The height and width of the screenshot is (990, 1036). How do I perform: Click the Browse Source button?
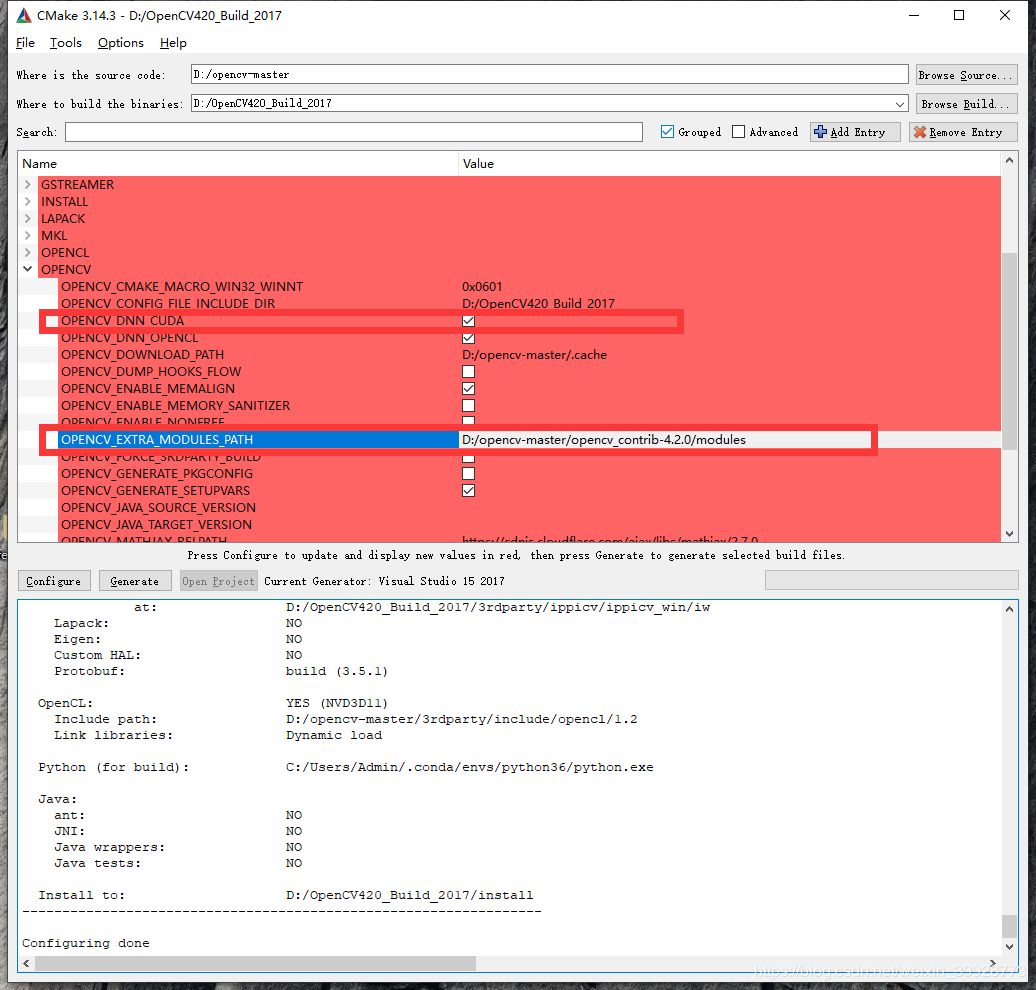pos(965,74)
